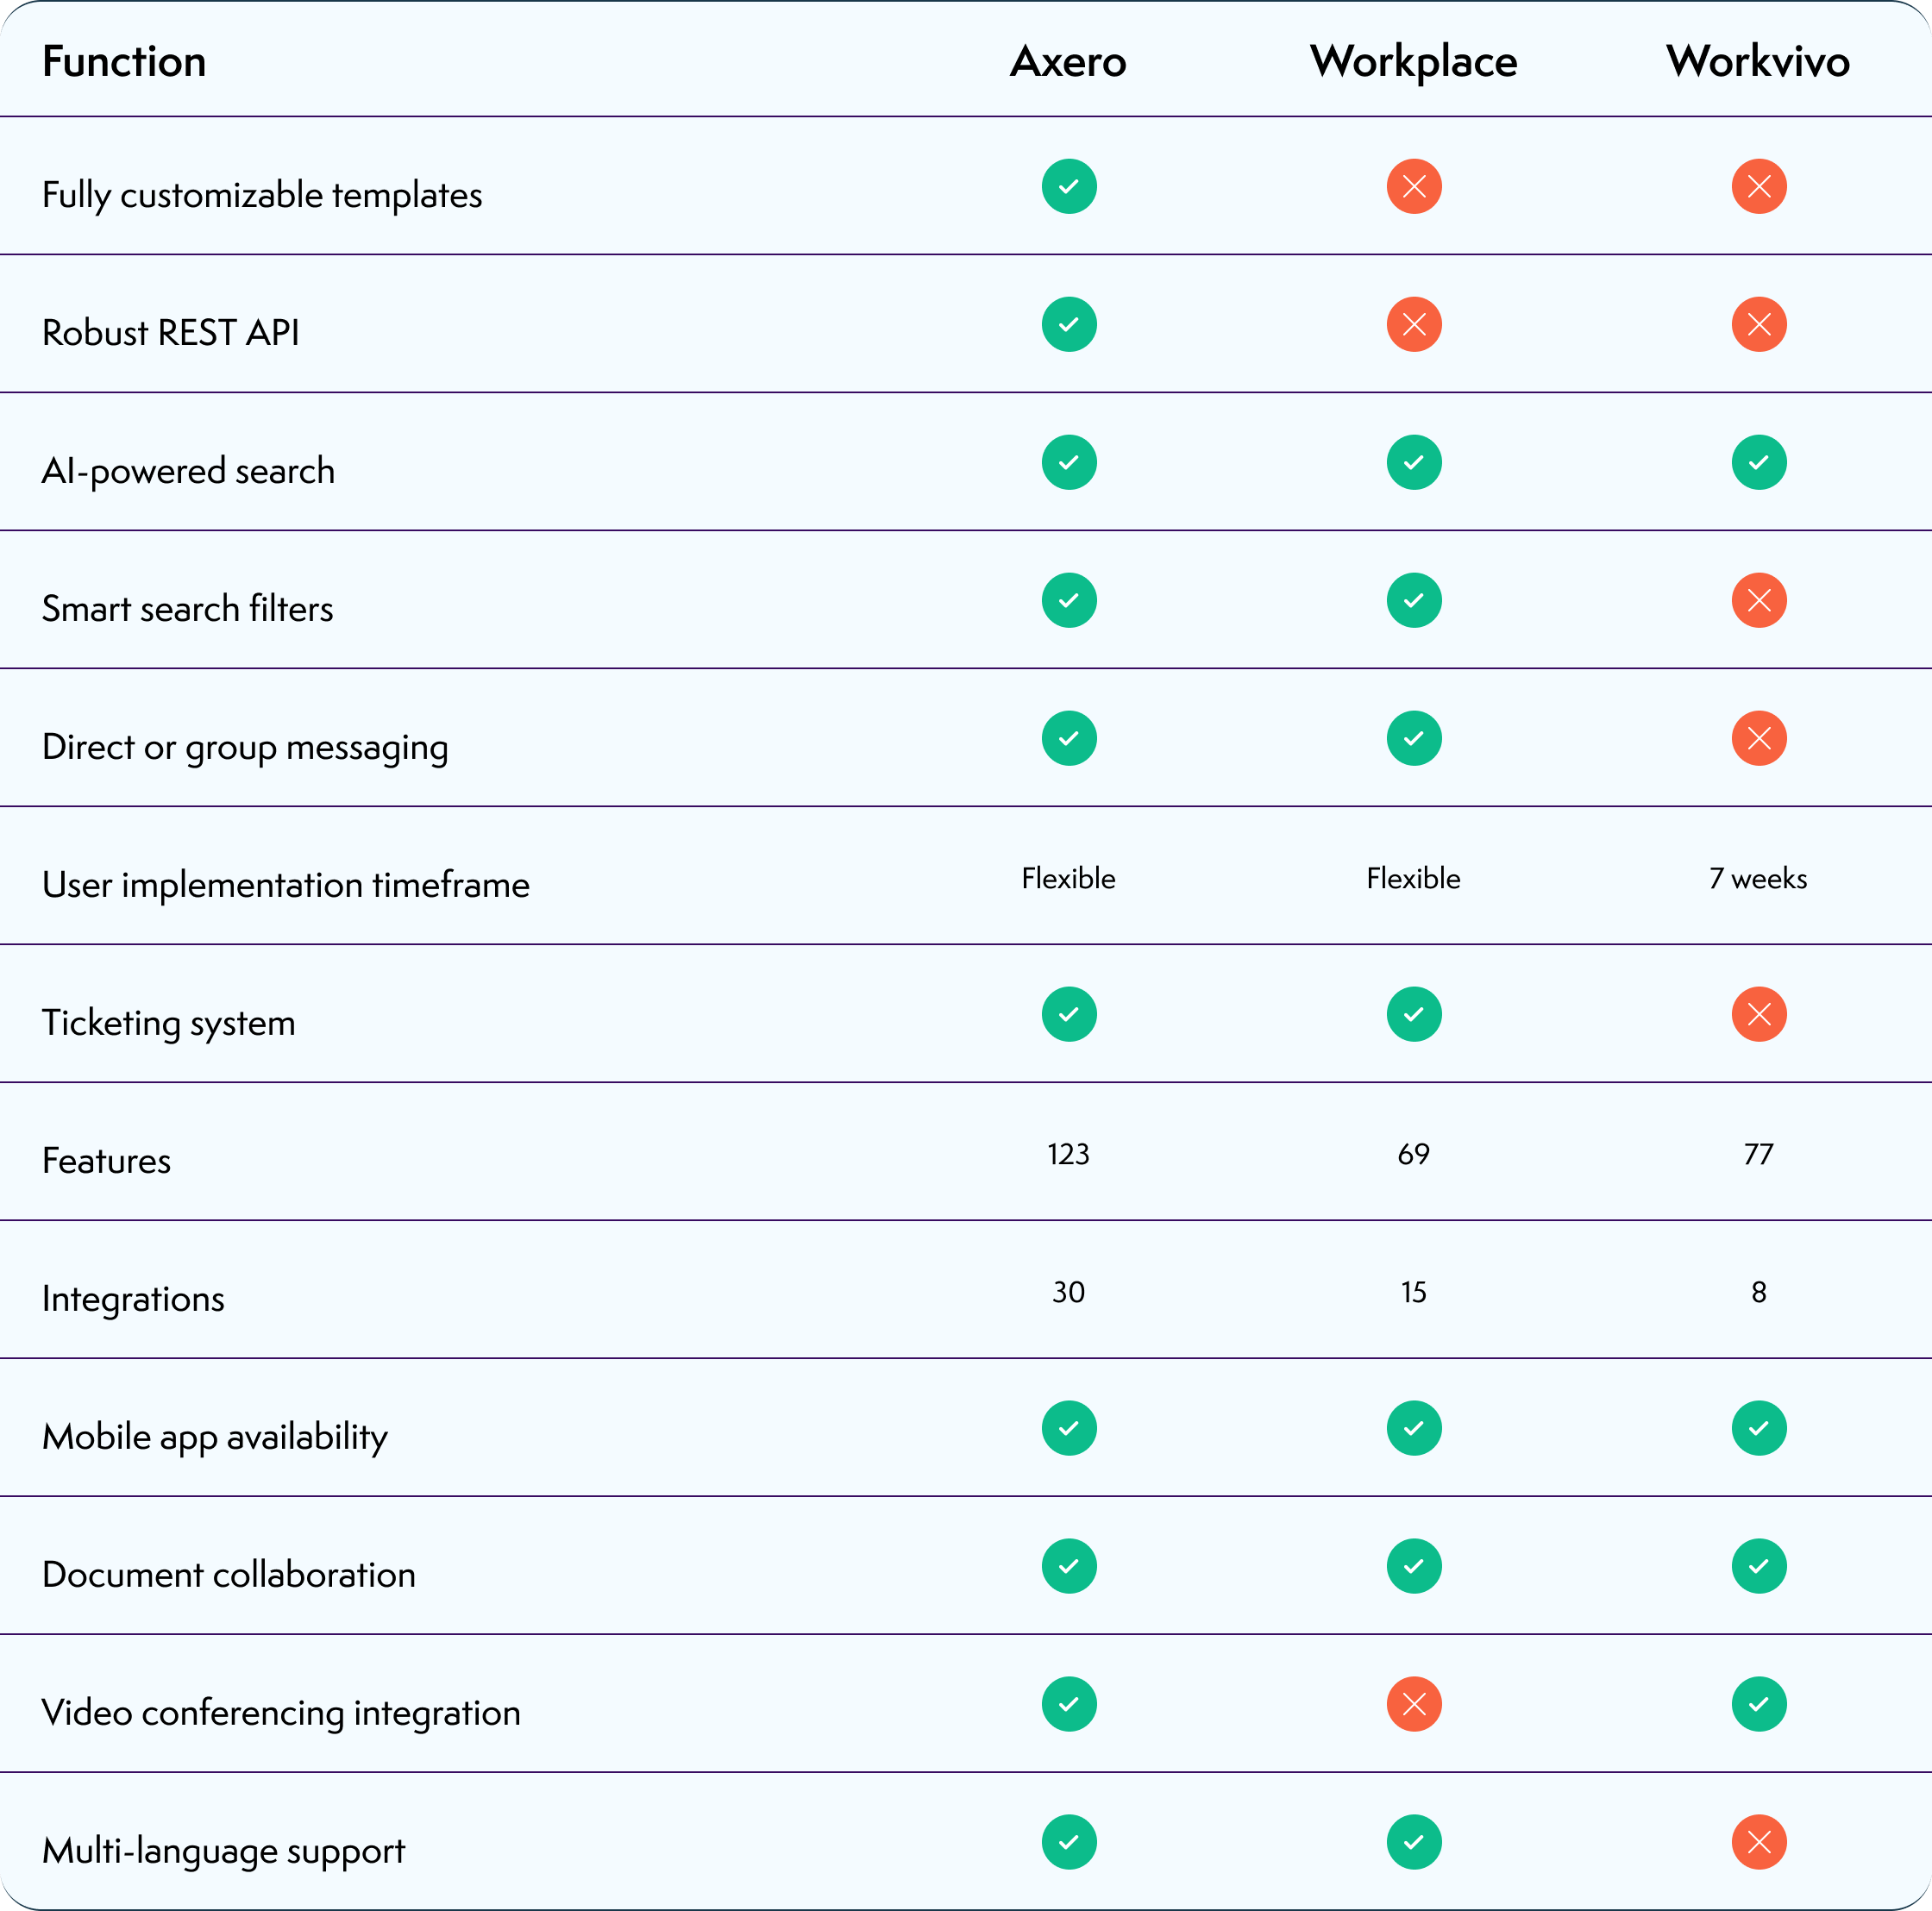Click Workvivo's red X for Ticketing system
The height and width of the screenshot is (1911, 1932).
[x=1759, y=1014]
